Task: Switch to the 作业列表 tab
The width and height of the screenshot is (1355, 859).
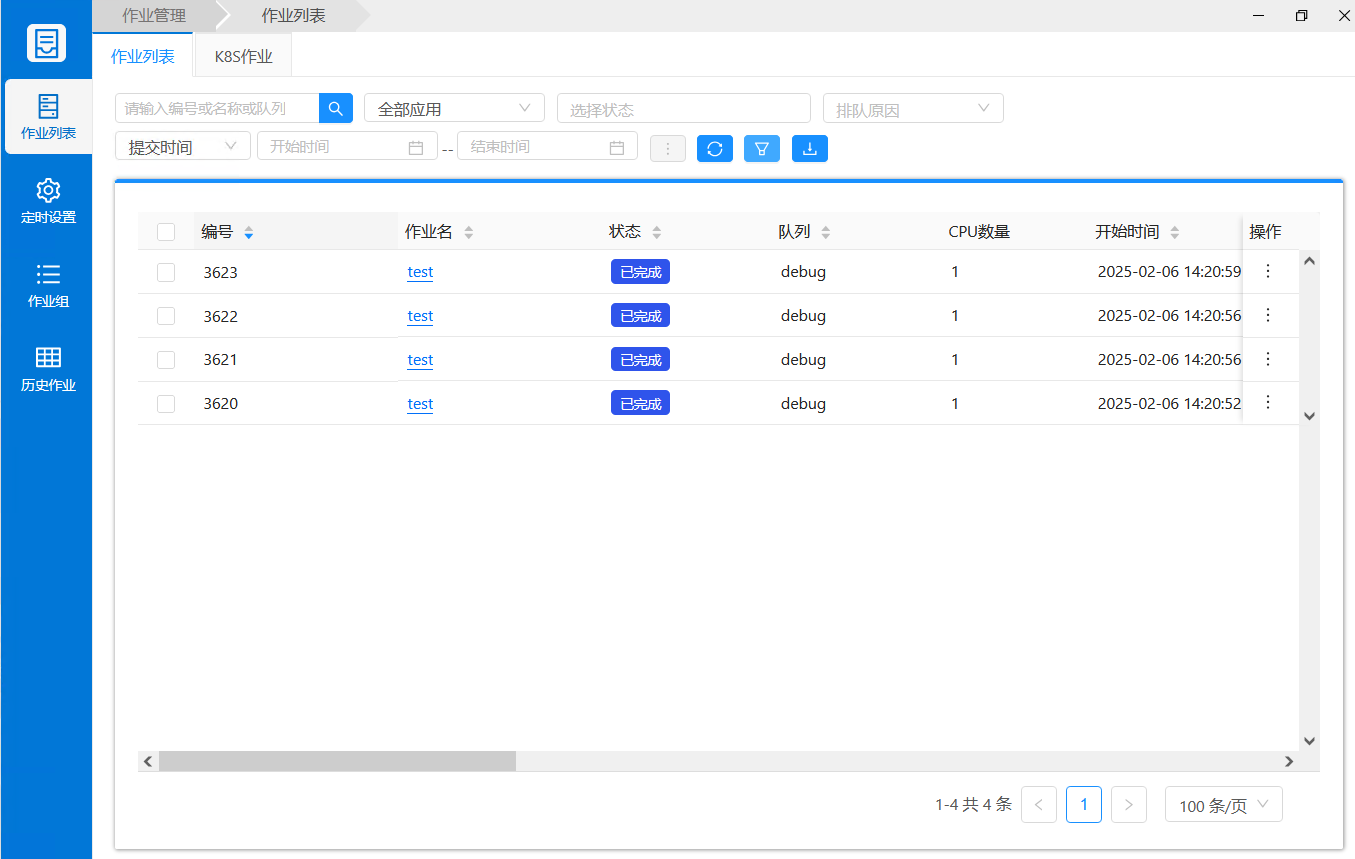Action: pyautogui.click(x=143, y=56)
